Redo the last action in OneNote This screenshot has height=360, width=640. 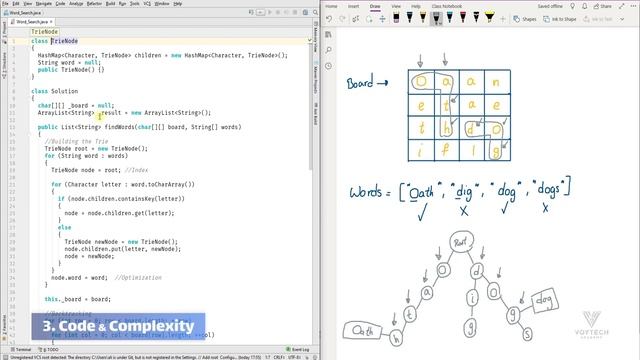[x=342, y=19]
